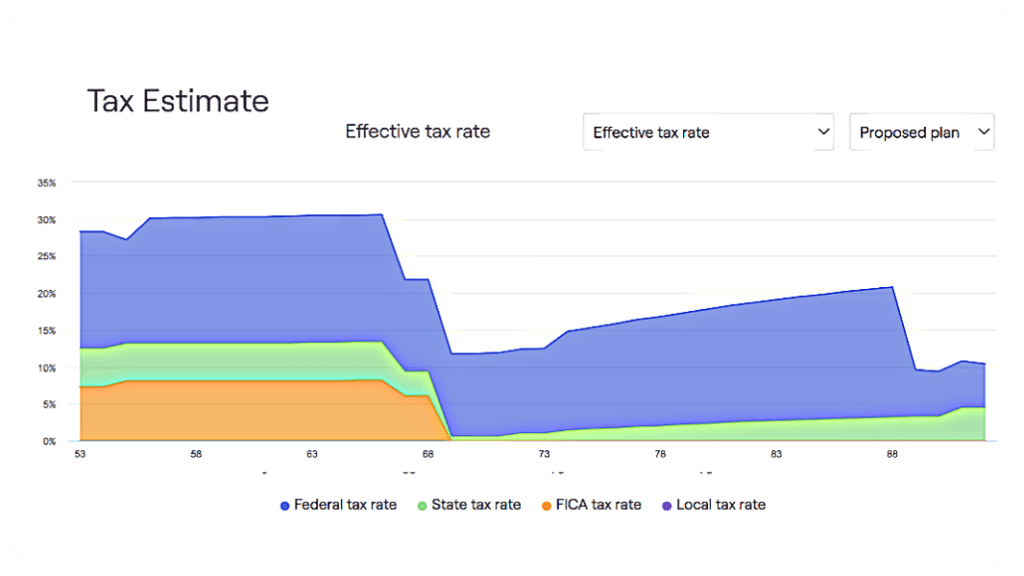Click age 68 on the x-axis

[428, 454]
